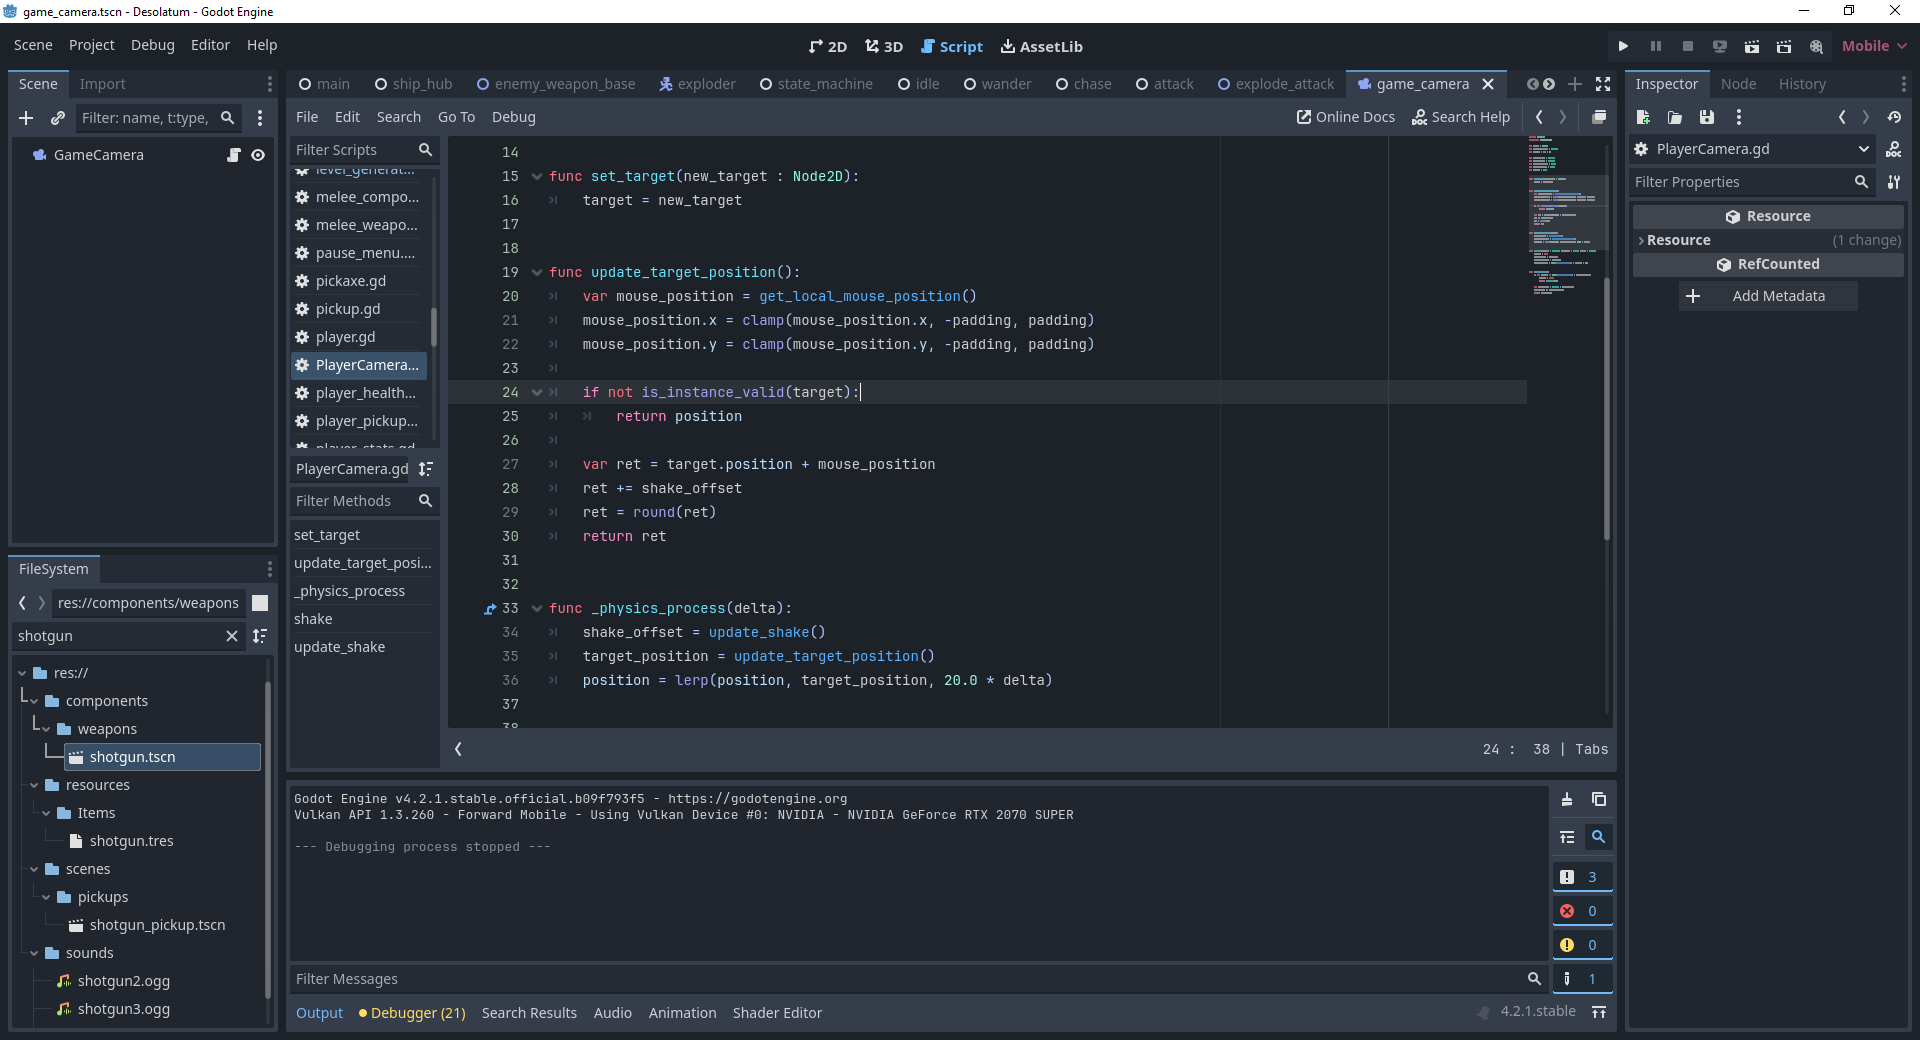Viewport: 1920px width, 1040px height.
Task: Switch to the Node dock tab
Action: pos(1738,84)
